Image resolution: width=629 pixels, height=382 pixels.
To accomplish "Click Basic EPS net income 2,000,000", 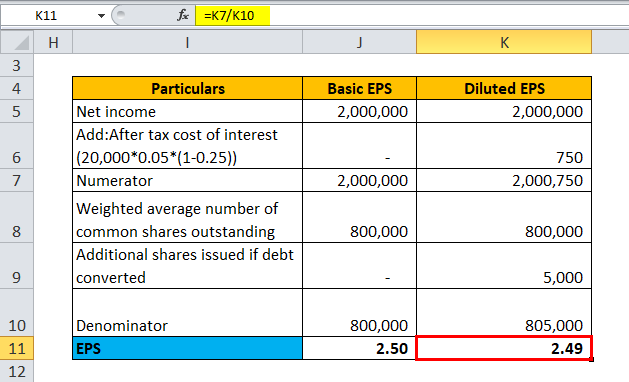I will (359, 111).
